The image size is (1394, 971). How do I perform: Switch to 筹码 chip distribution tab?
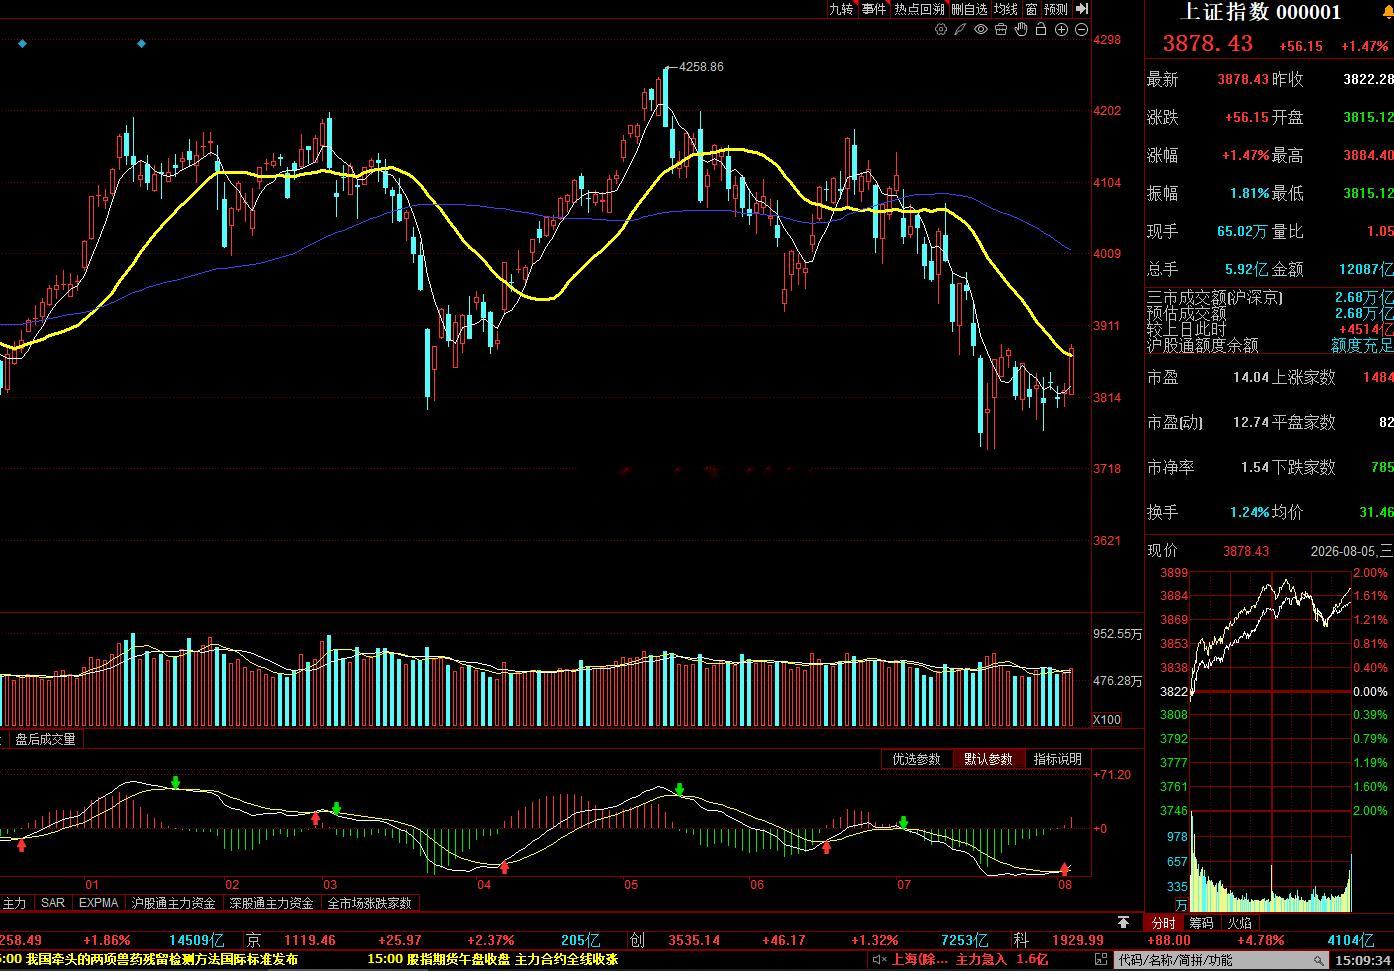pos(1201,923)
